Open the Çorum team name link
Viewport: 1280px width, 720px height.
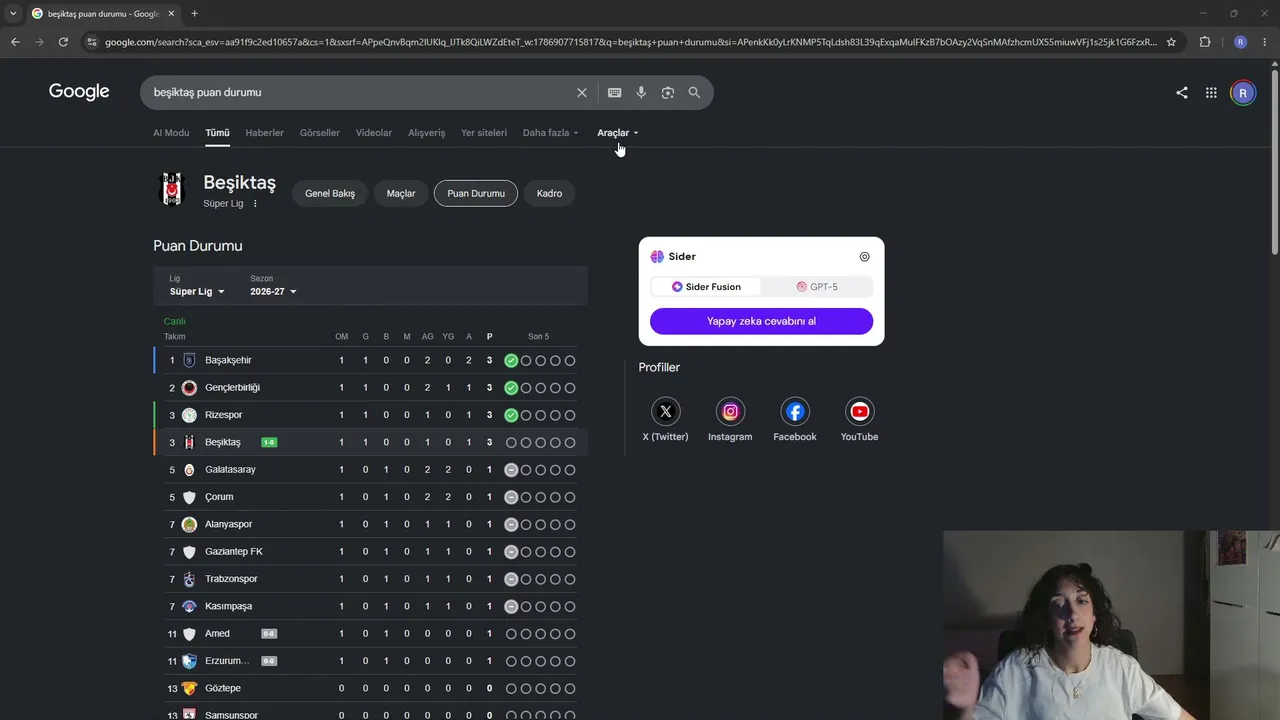pos(219,497)
